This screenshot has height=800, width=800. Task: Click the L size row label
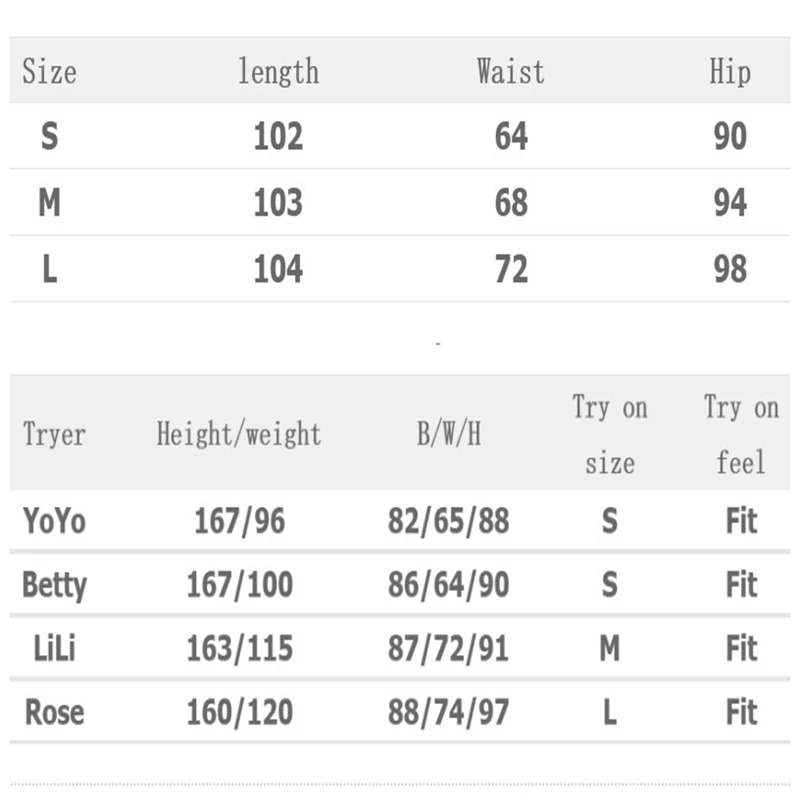[49, 269]
